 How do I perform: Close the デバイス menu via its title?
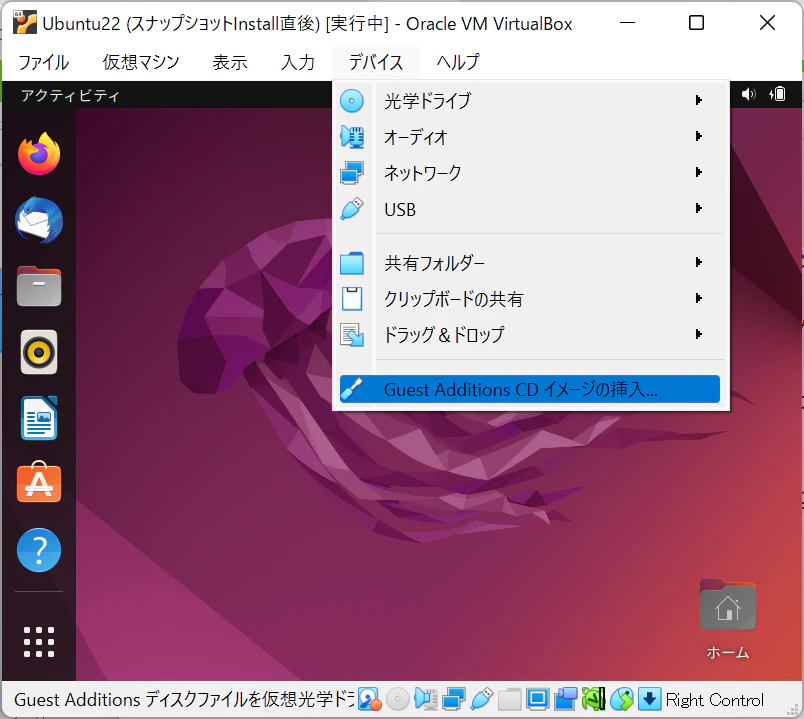pos(376,63)
